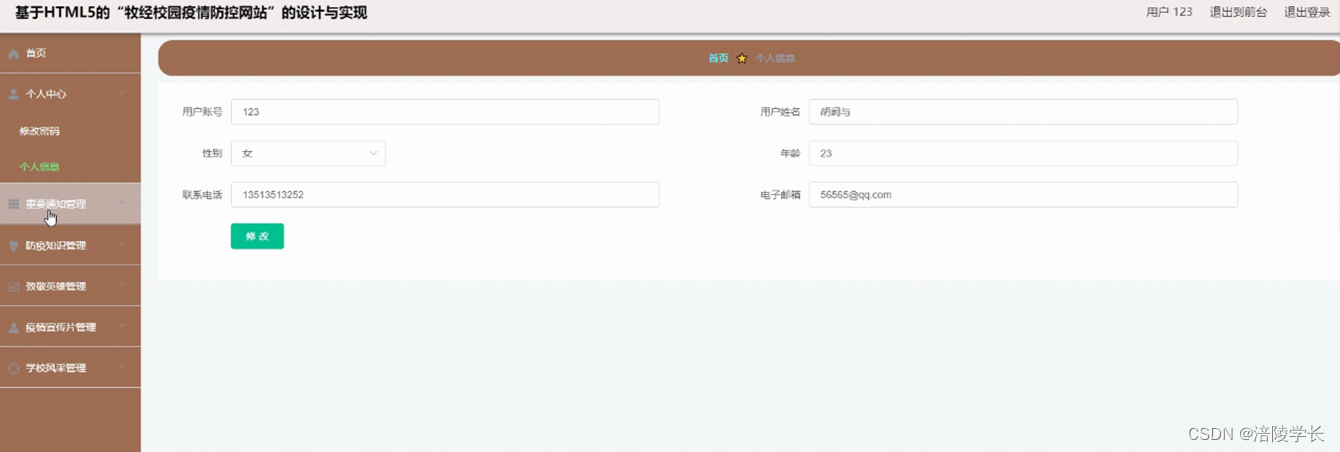Click the home icon beside 首页 in sidebar
The width and height of the screenshot is (1340, 452).
click(x=13, y=53)
